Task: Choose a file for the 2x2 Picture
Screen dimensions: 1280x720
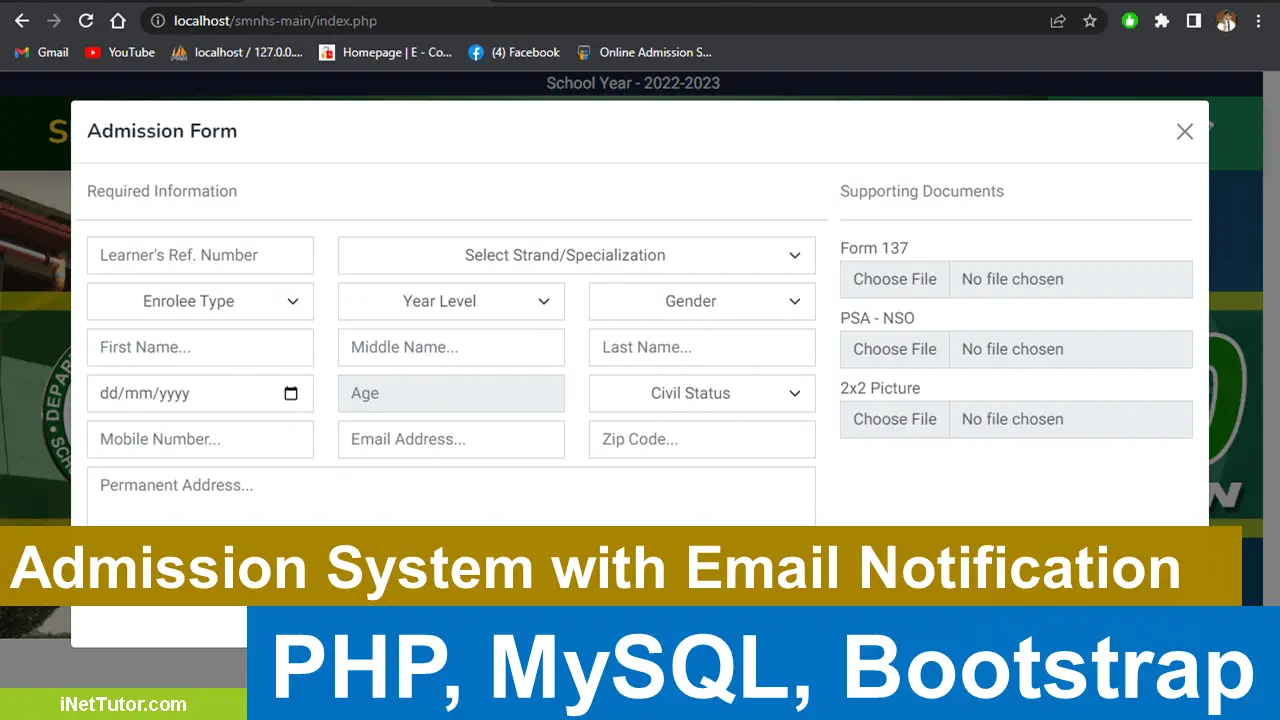Action: pos(894,419)
